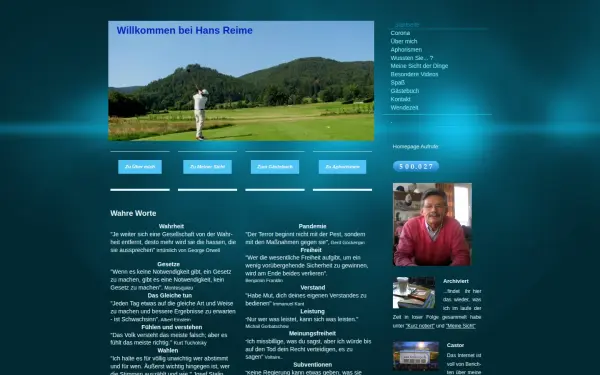Click the 'Das Gleiche tun' heading
600x375 pixels.
pos(170,296)
